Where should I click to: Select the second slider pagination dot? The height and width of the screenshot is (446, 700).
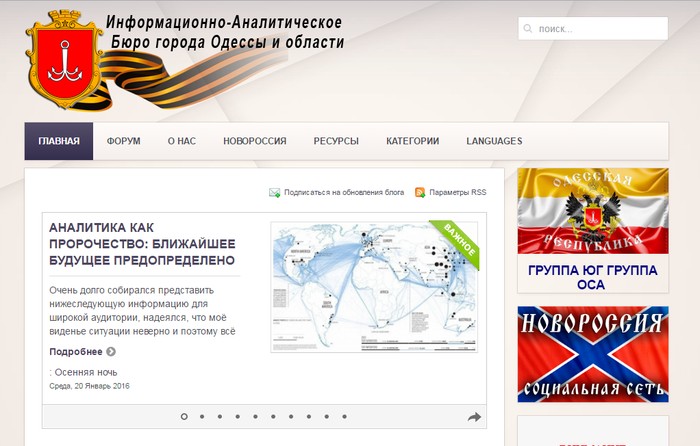pos(202,417)
